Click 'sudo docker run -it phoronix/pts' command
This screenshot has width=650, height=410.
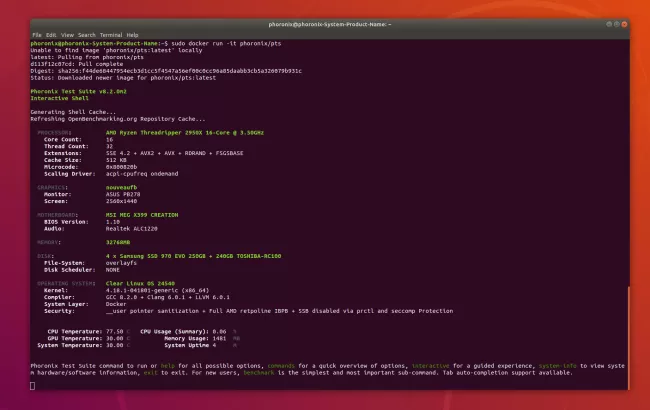[x=226, y=44]
